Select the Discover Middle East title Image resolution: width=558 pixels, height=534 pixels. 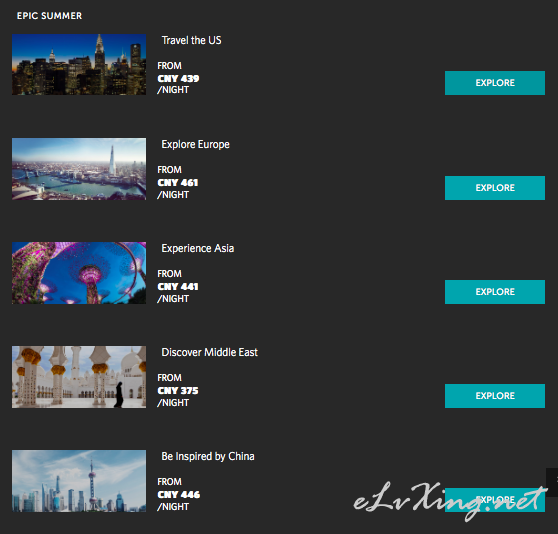209,352
